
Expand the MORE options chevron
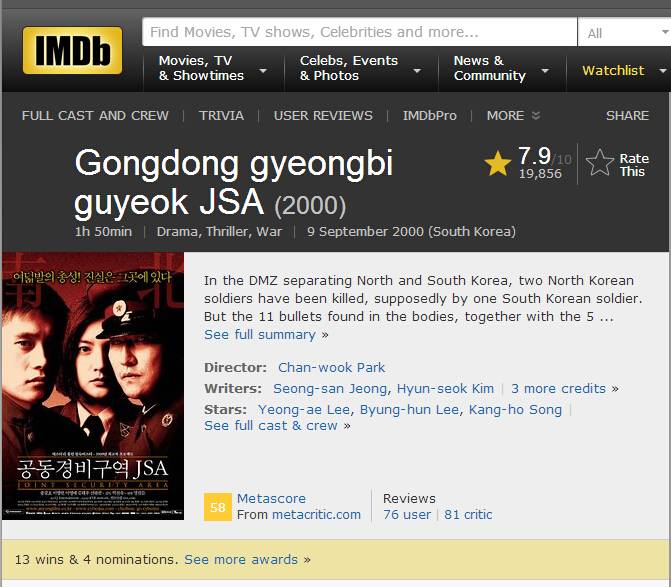click(536, 116)
